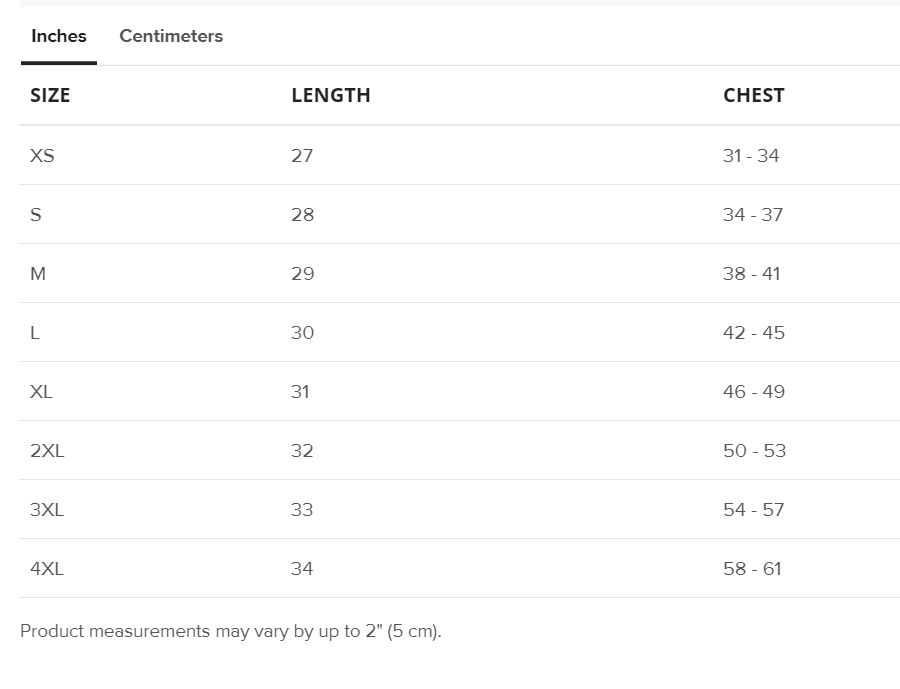Click the 58 - 61 chest value
The width and height of the screenshot is (900, 689).
click(752, 569)
